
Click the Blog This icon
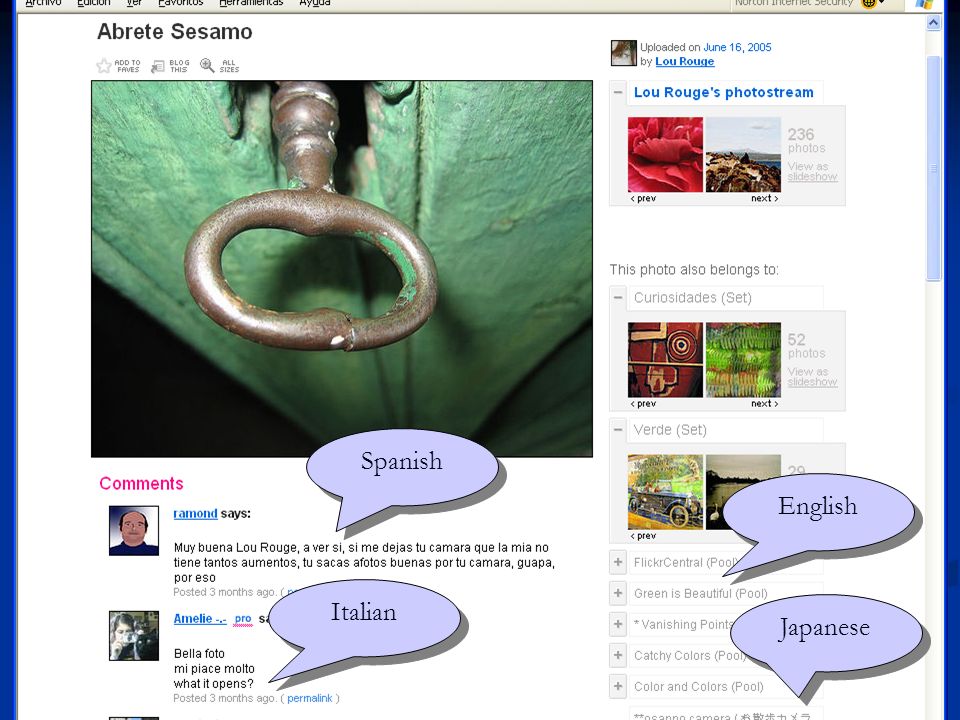point(158,66)
